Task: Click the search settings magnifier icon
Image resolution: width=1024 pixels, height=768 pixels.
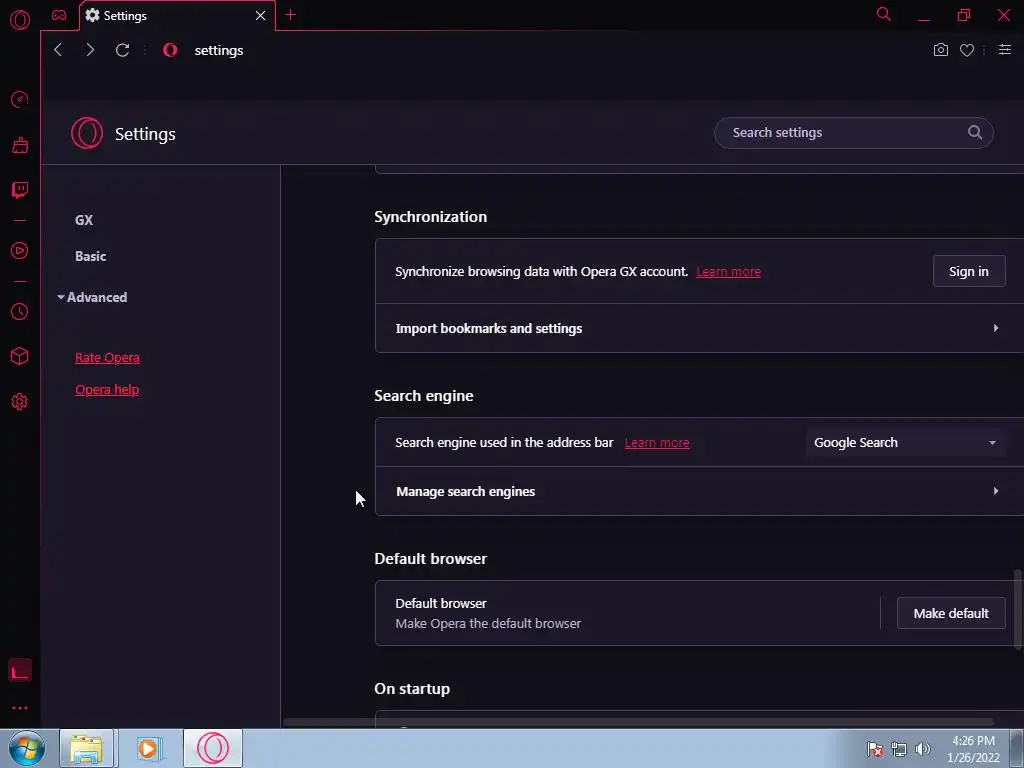Action: click(974, 133)
